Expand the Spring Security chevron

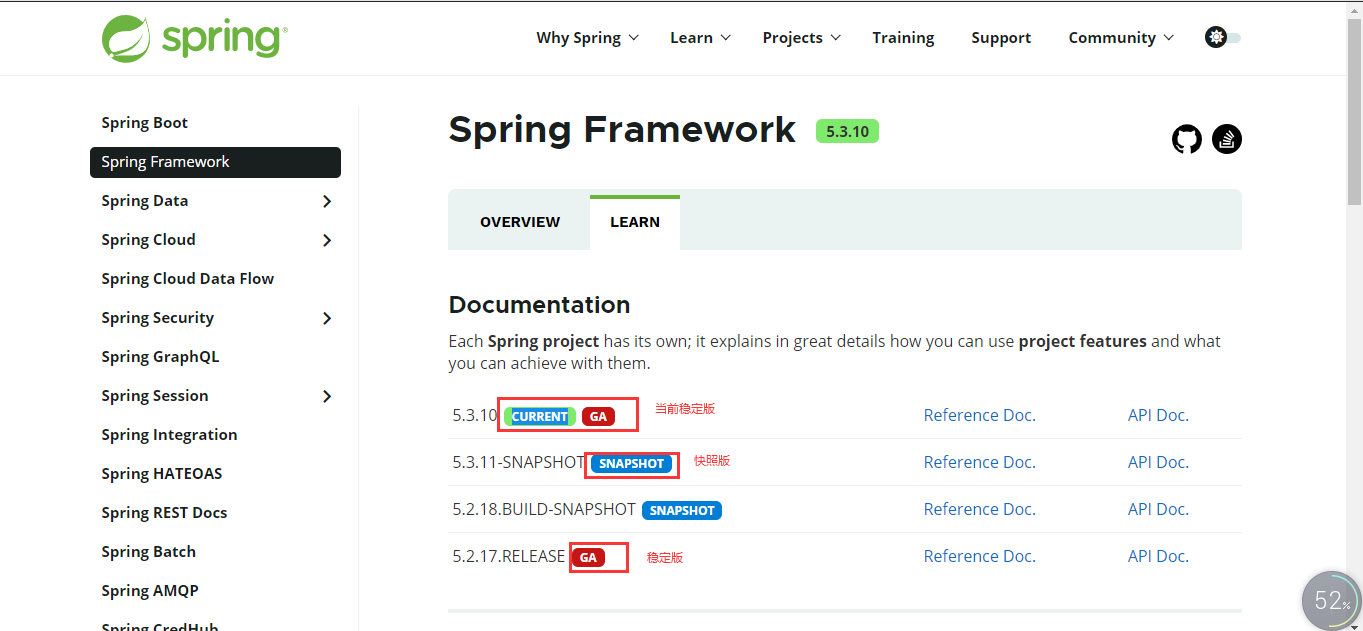(x=327, y=318)
